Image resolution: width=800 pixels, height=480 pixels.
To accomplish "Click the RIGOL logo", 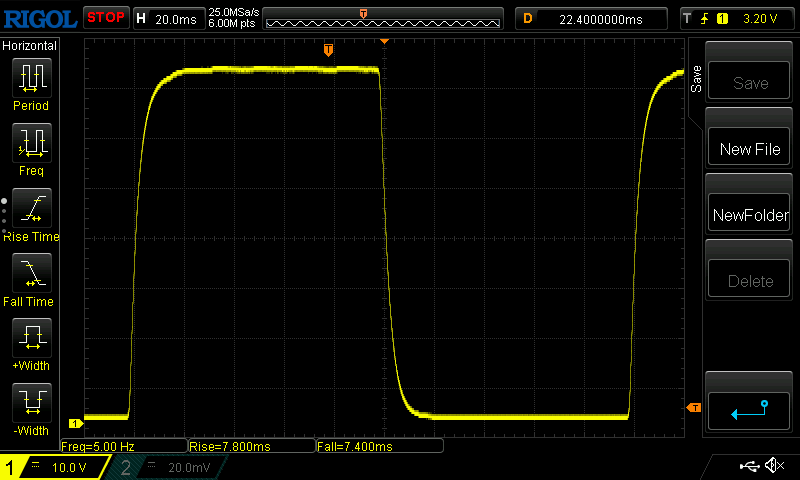I will (40, 19).
